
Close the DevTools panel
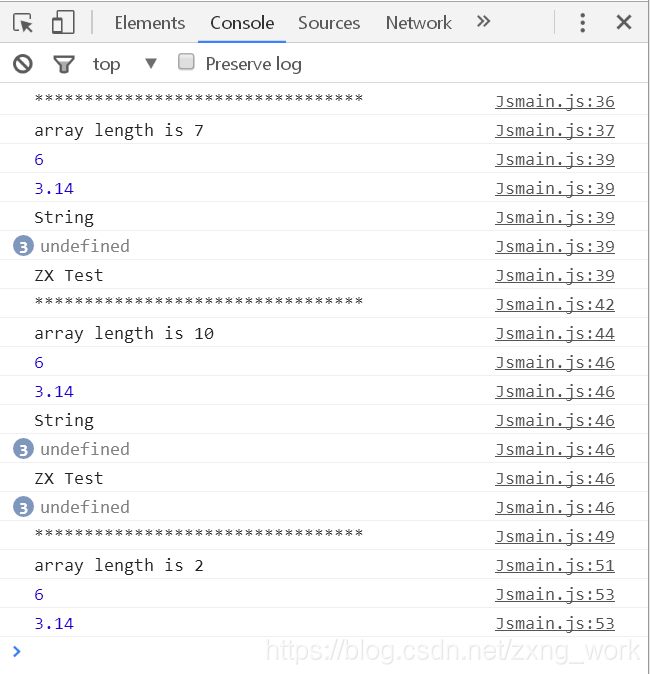[x=623, y=22]
